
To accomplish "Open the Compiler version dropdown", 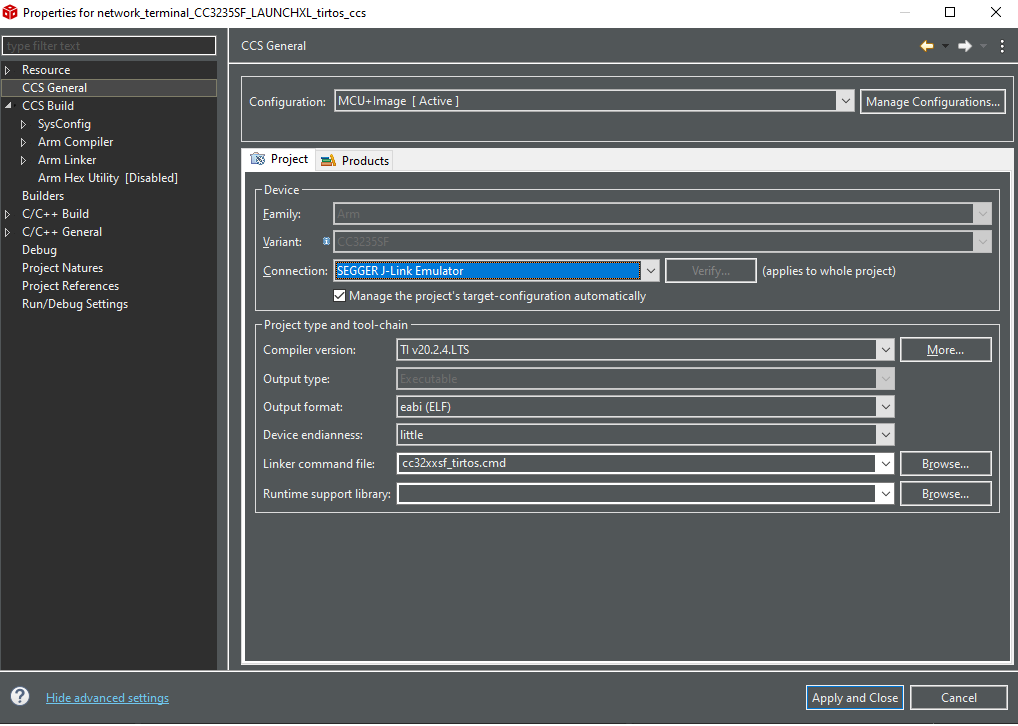I will [x=885, y=349].
